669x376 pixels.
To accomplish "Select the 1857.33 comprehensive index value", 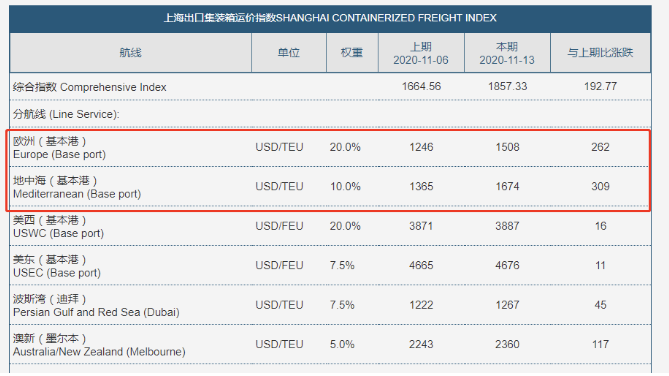I will [507, 87].
